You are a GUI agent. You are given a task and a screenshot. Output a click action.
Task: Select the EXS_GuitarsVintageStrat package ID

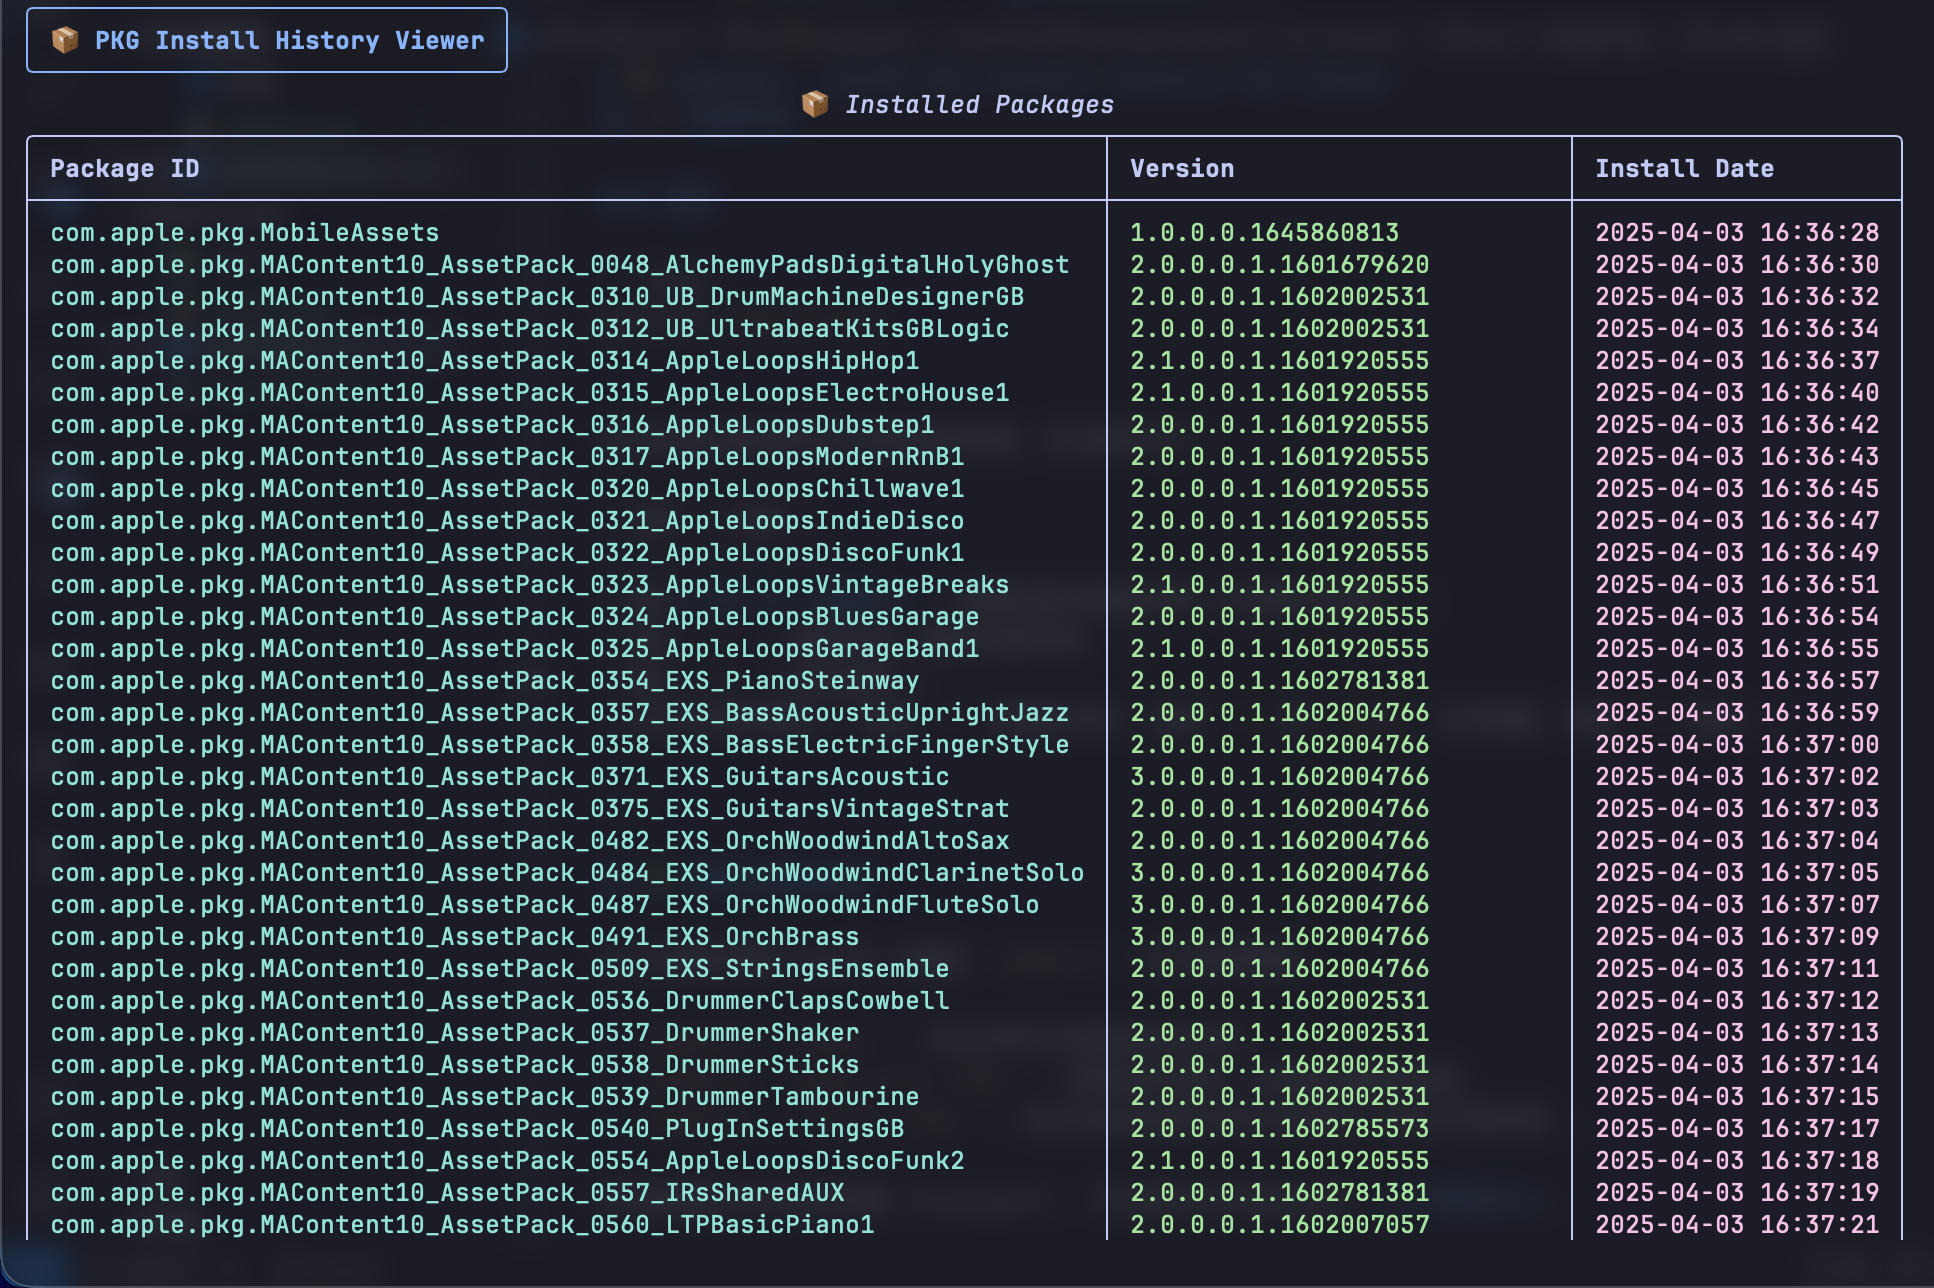[x=530, y=808]
